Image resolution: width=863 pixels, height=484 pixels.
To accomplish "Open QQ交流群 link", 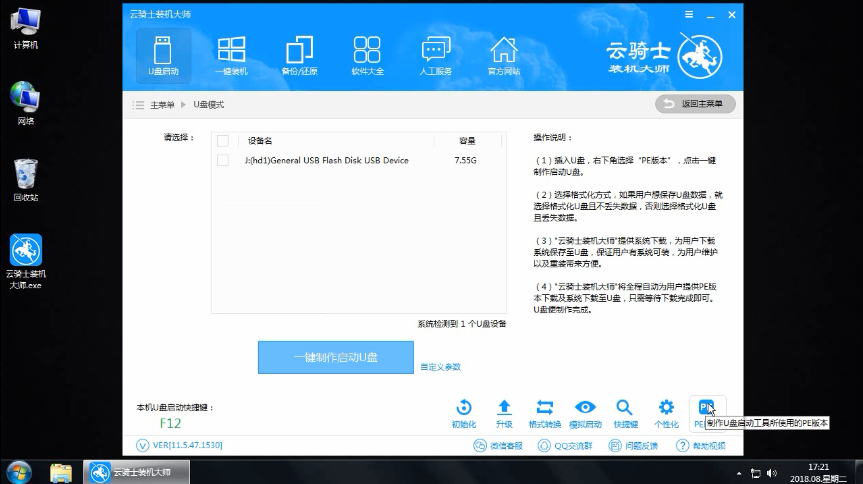I will pos(565,445).
